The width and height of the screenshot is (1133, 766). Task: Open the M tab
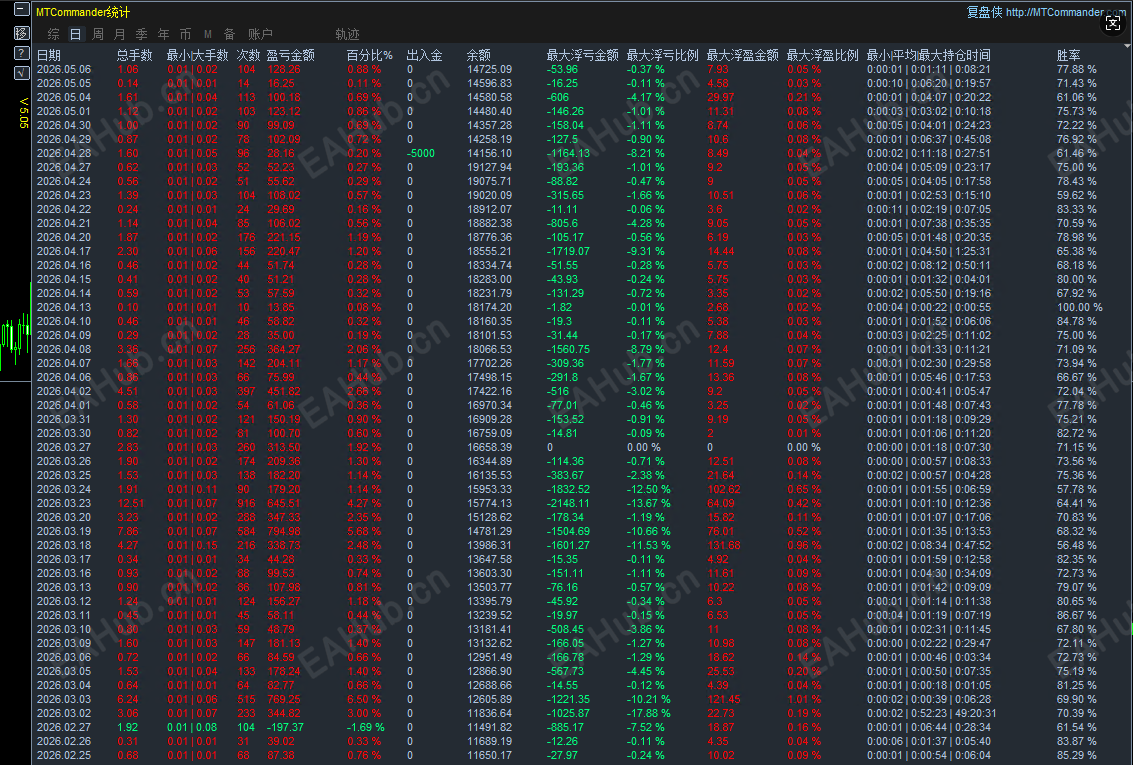(207, 34)
